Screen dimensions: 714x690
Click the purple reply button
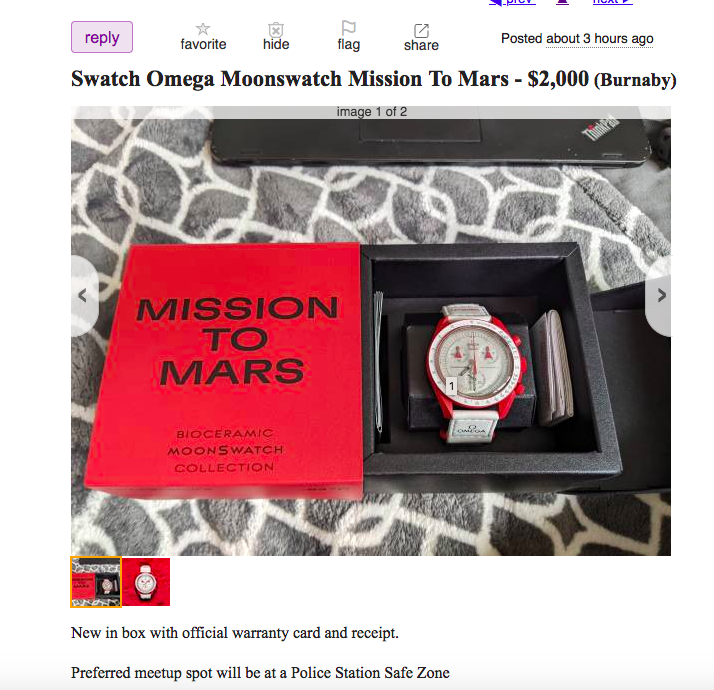tap(102, 37)
